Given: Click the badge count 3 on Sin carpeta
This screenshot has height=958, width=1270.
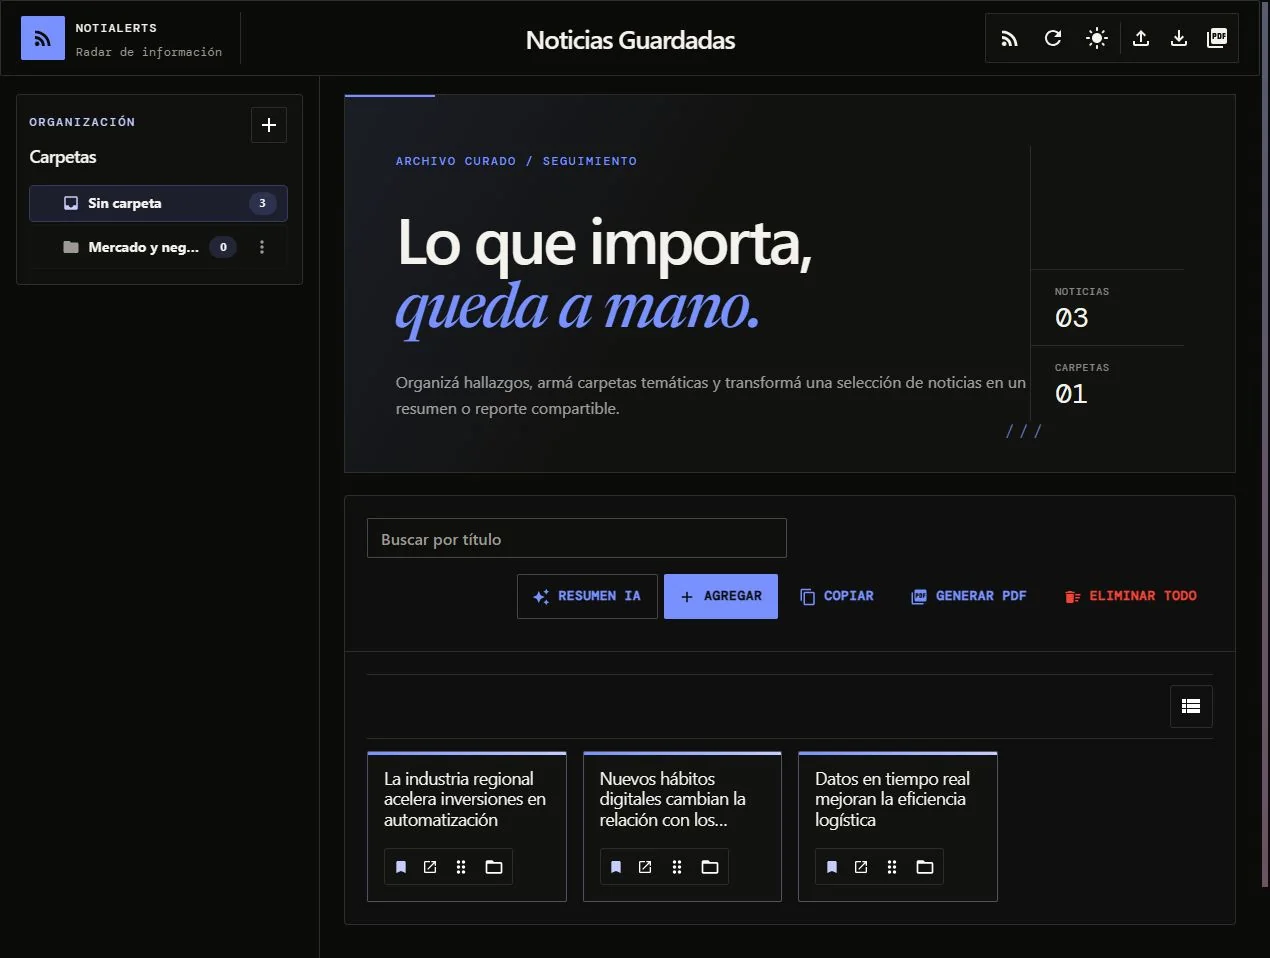Looking at the screenshot, I should [263, 203].
